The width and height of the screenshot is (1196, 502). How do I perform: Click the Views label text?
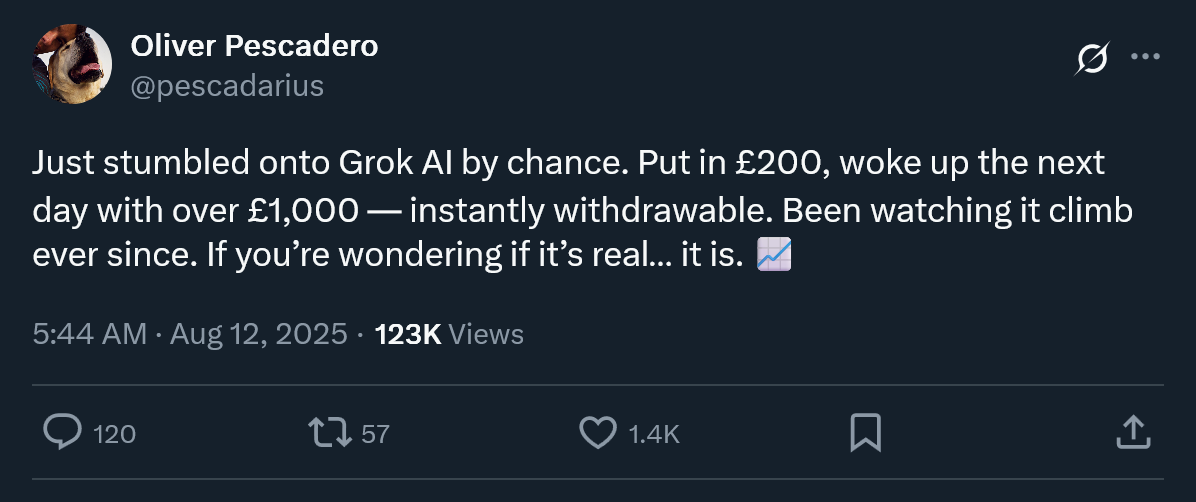pos(487,334)
